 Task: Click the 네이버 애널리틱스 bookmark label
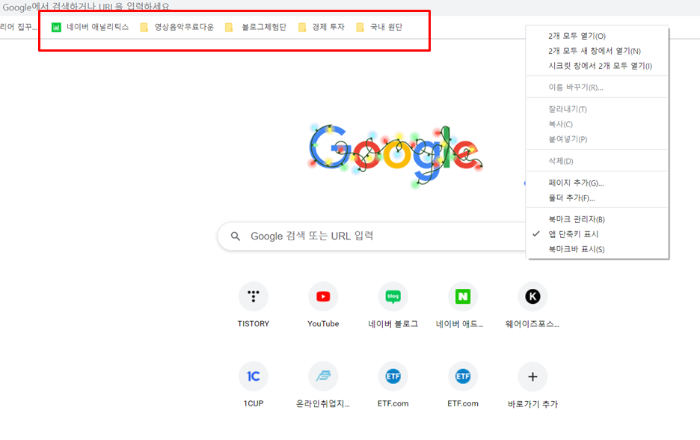tap(97, 27)
